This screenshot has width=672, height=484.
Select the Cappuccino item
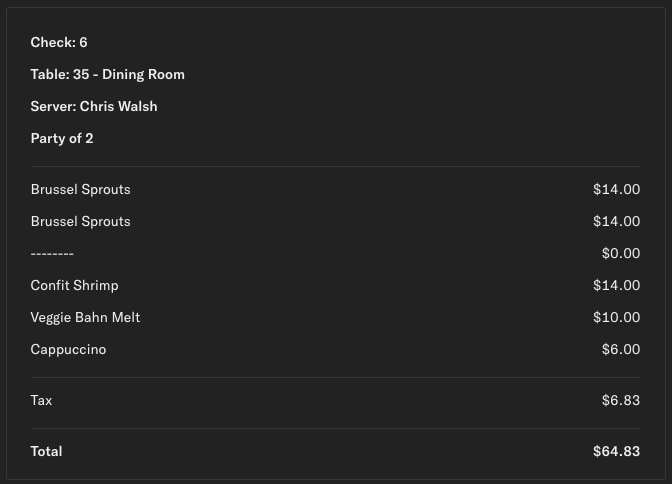(68, 349)
